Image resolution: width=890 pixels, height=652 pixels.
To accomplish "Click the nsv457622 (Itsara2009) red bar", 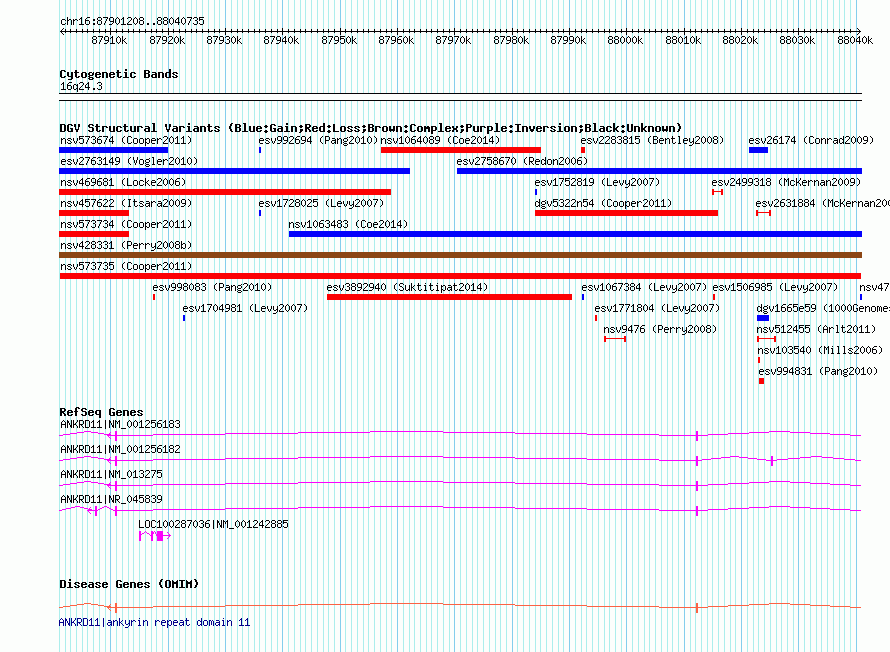I will tap(94, 213).
